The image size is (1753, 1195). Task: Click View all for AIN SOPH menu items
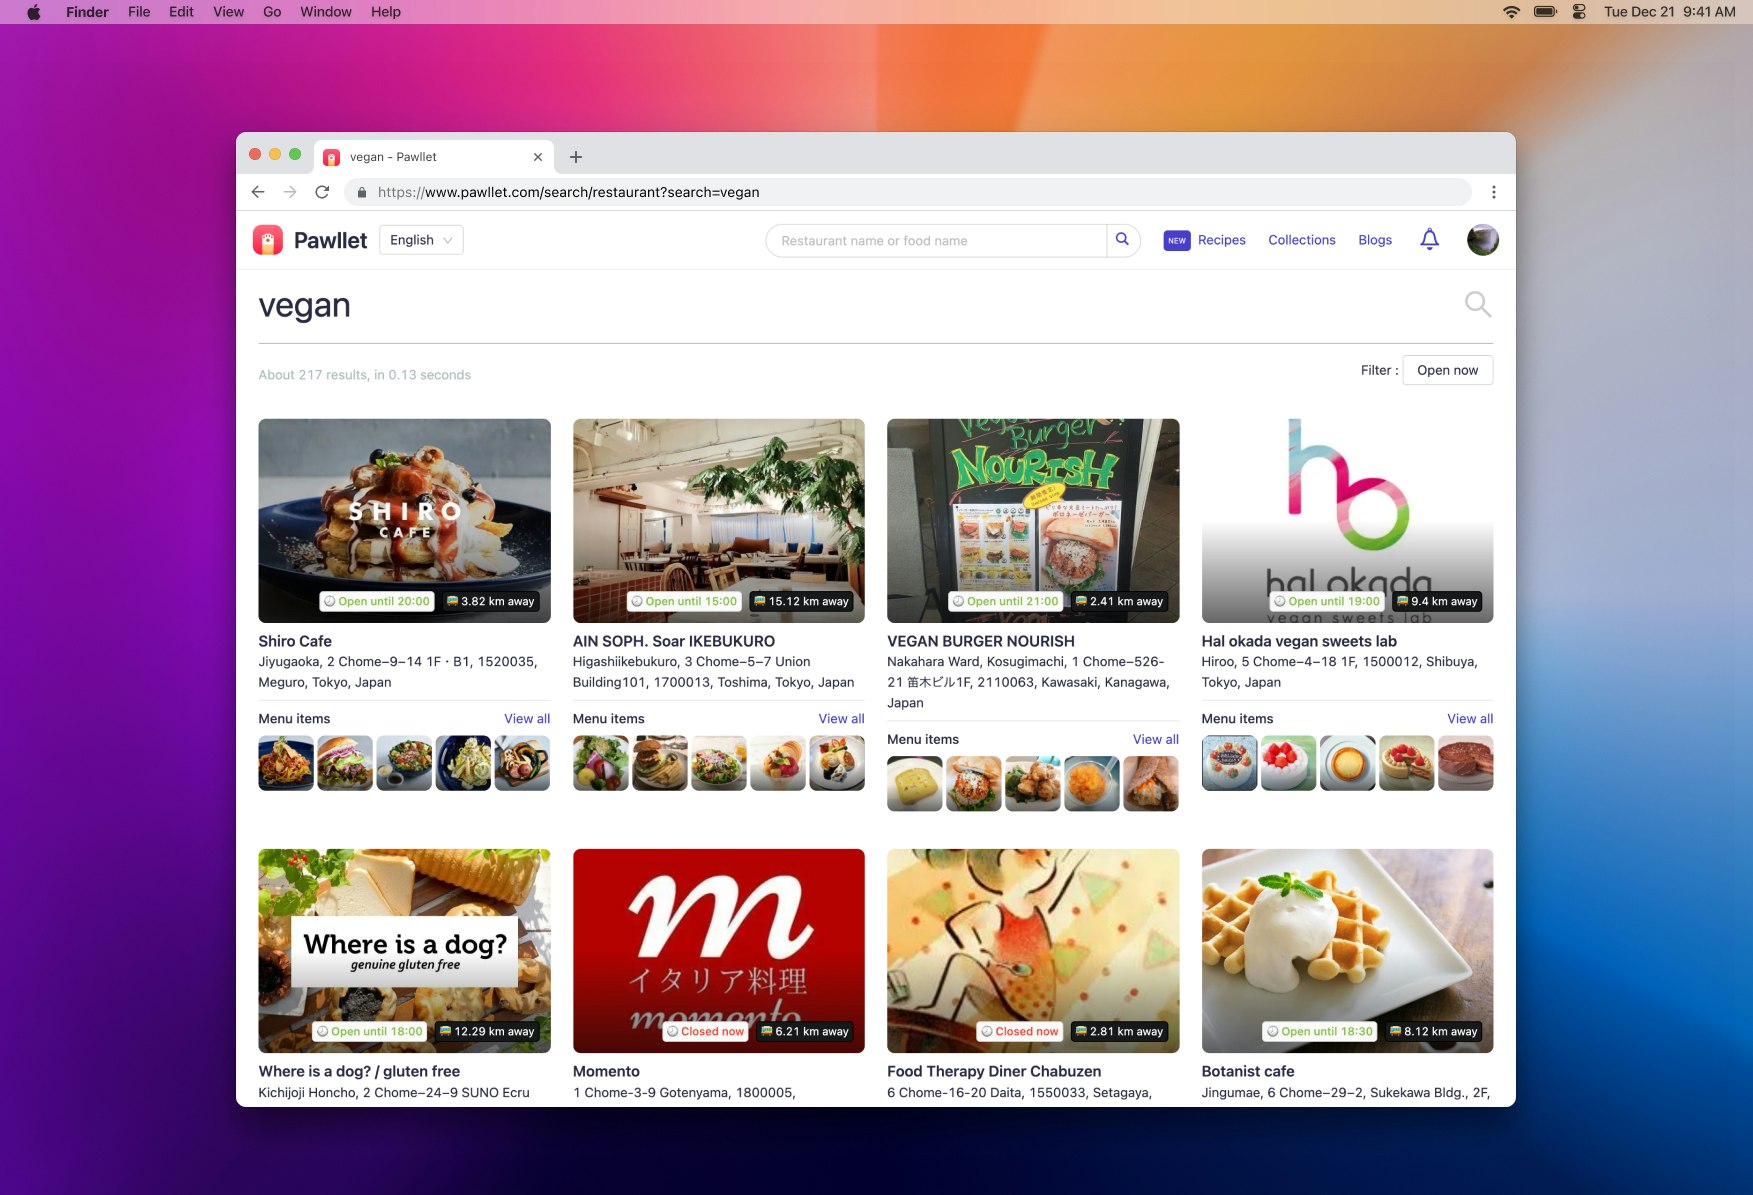tap(841, 719)
